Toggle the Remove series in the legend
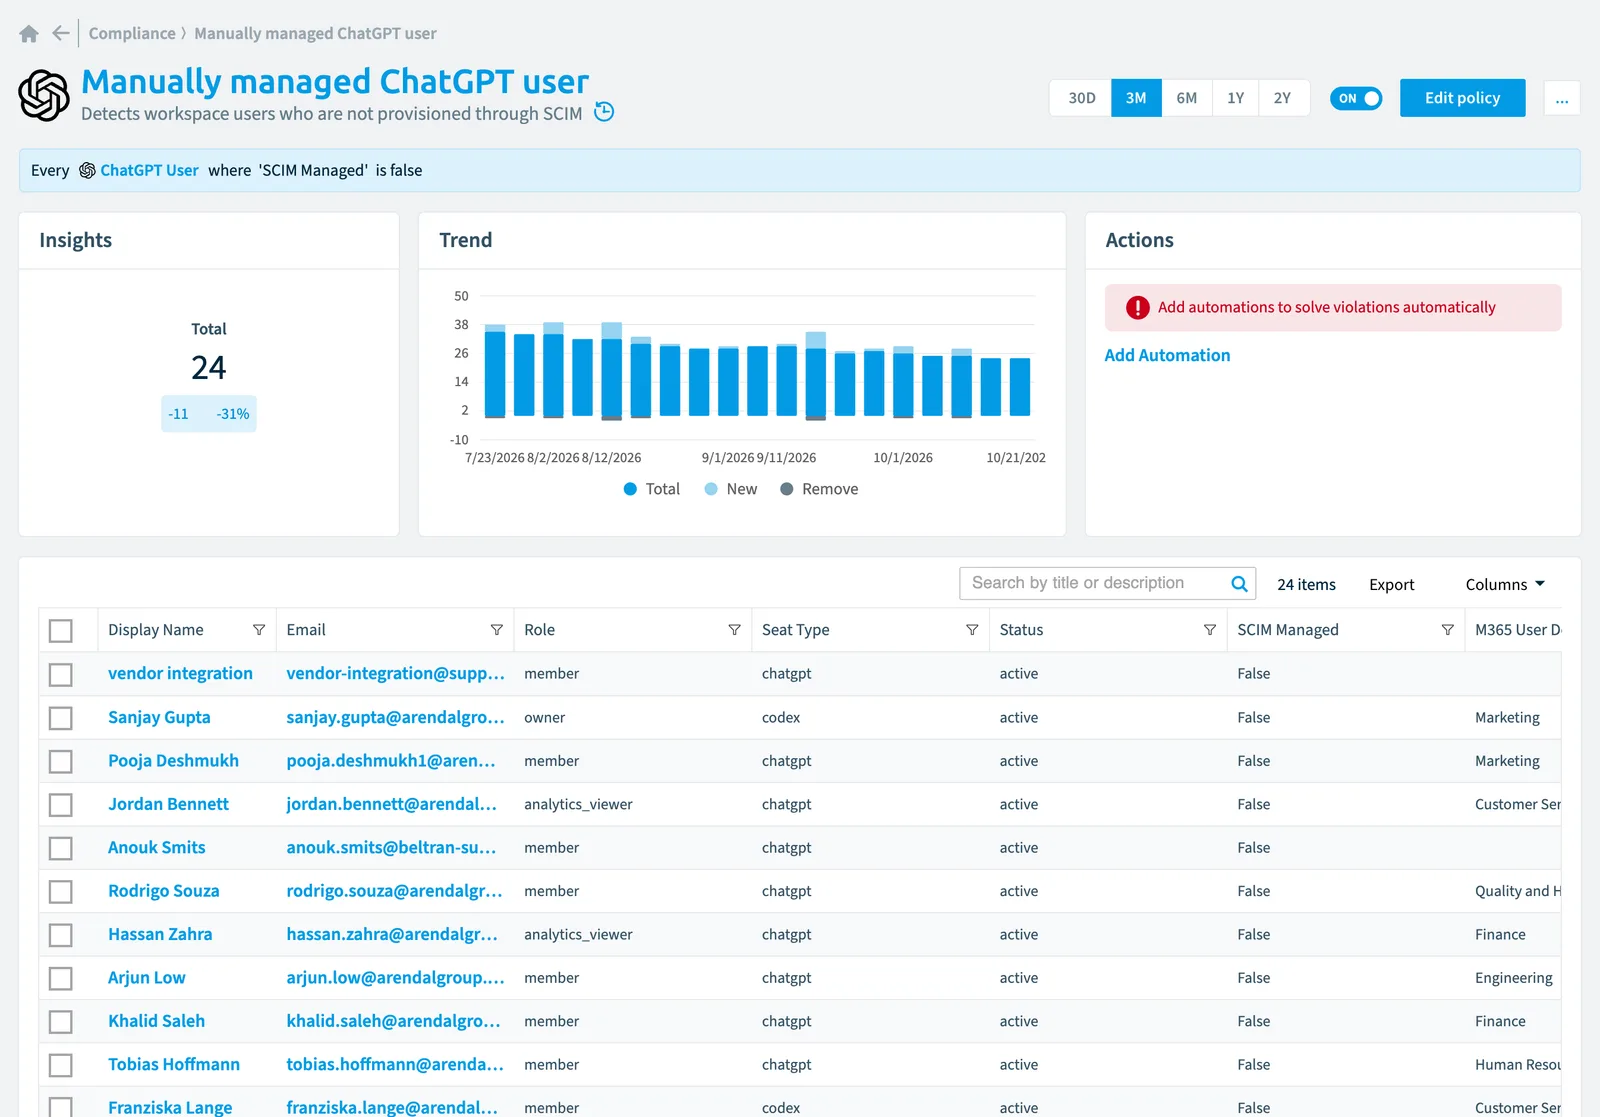The image size is (1600, 1117). pos(819,489)
